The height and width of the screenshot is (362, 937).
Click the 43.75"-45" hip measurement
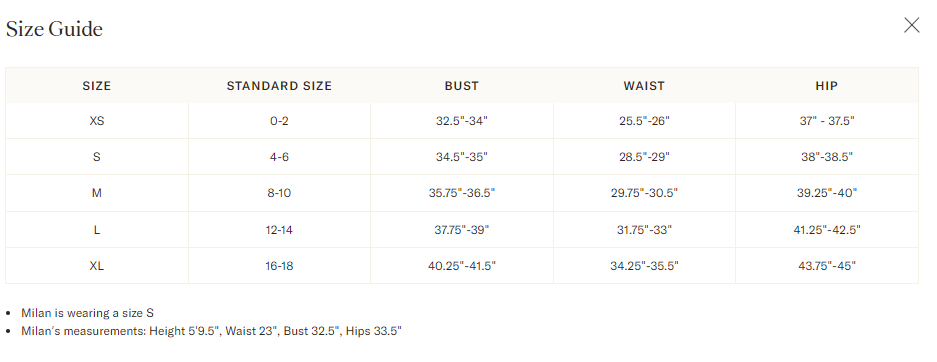pos(826,266)
